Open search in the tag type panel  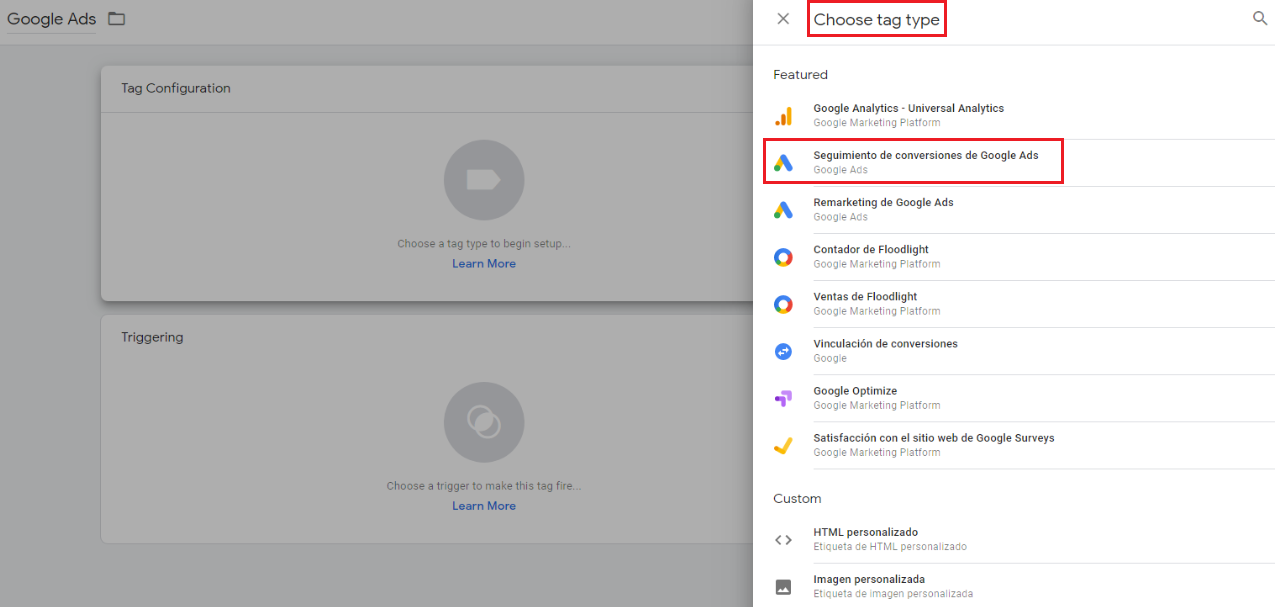coord(1260,18)
